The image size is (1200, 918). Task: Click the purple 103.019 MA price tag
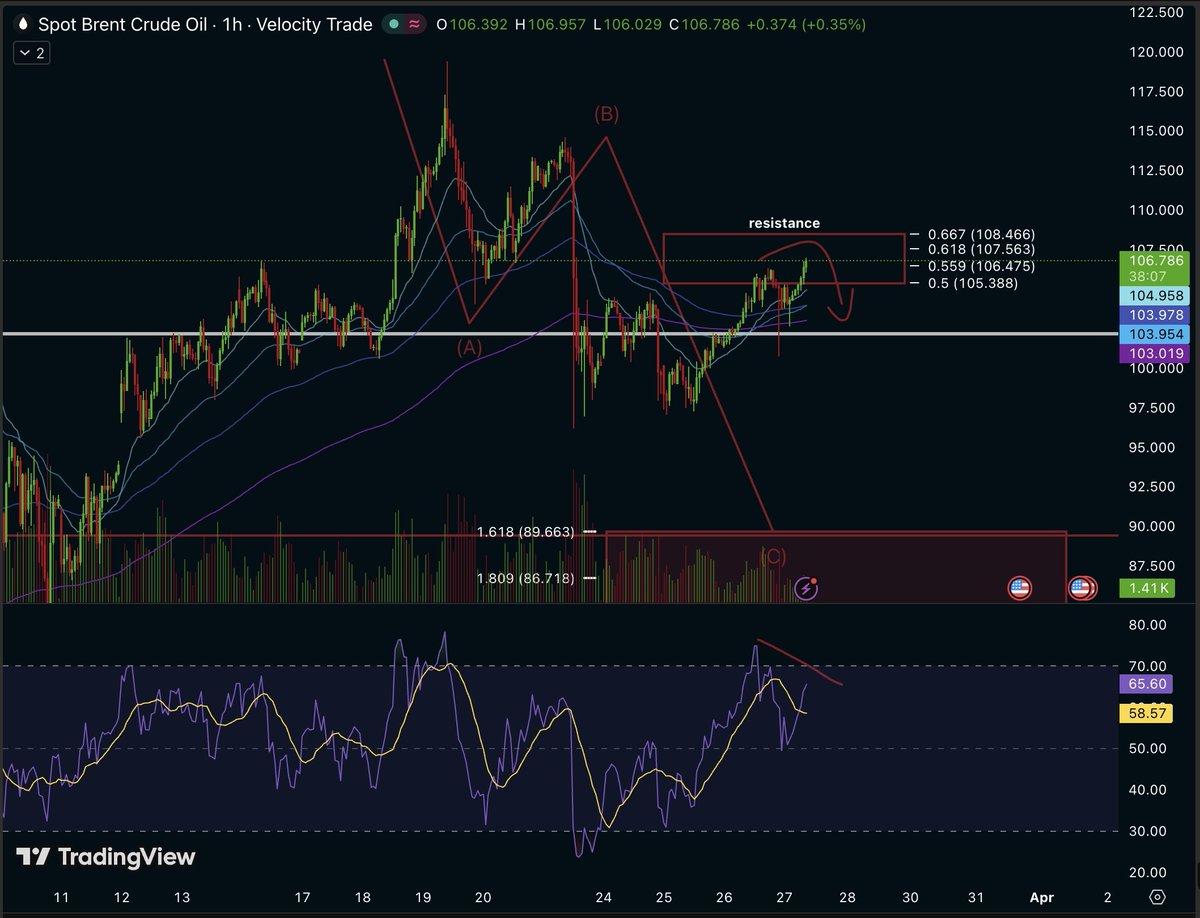1153,353
